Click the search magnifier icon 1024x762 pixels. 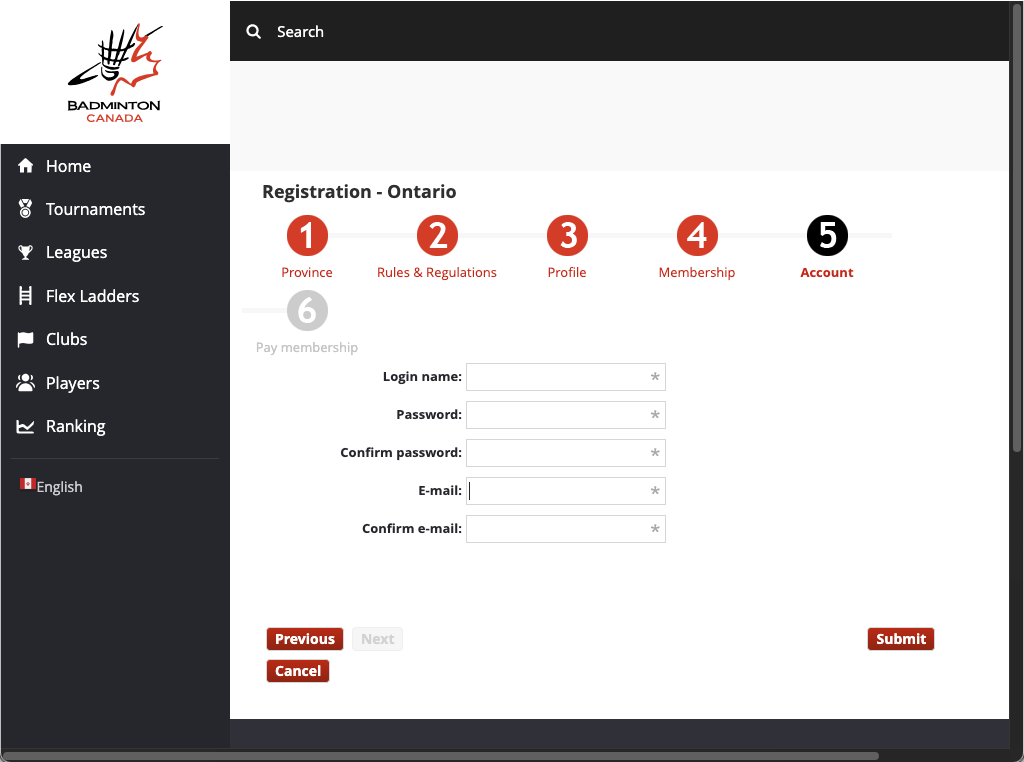[x=253, y=31]
